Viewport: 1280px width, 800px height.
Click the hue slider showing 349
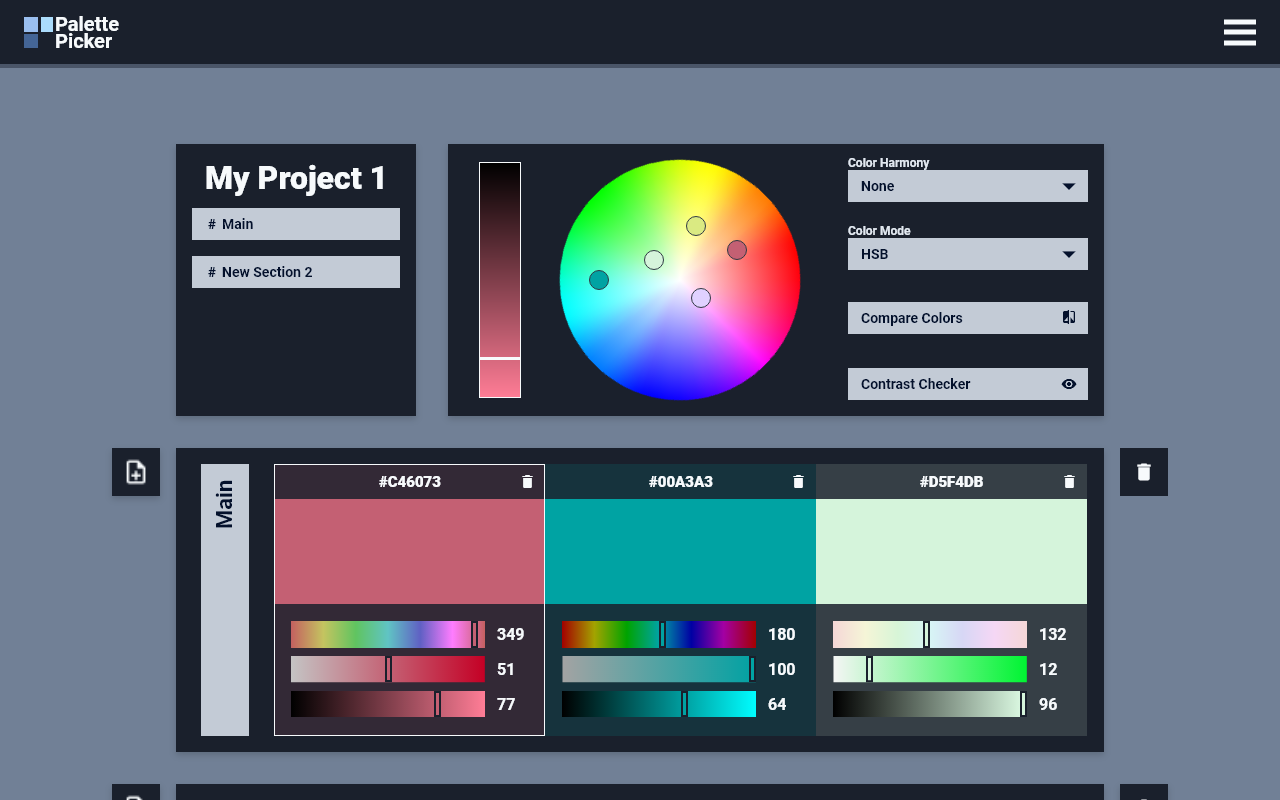pyautogui.click(x=386, y=634)
